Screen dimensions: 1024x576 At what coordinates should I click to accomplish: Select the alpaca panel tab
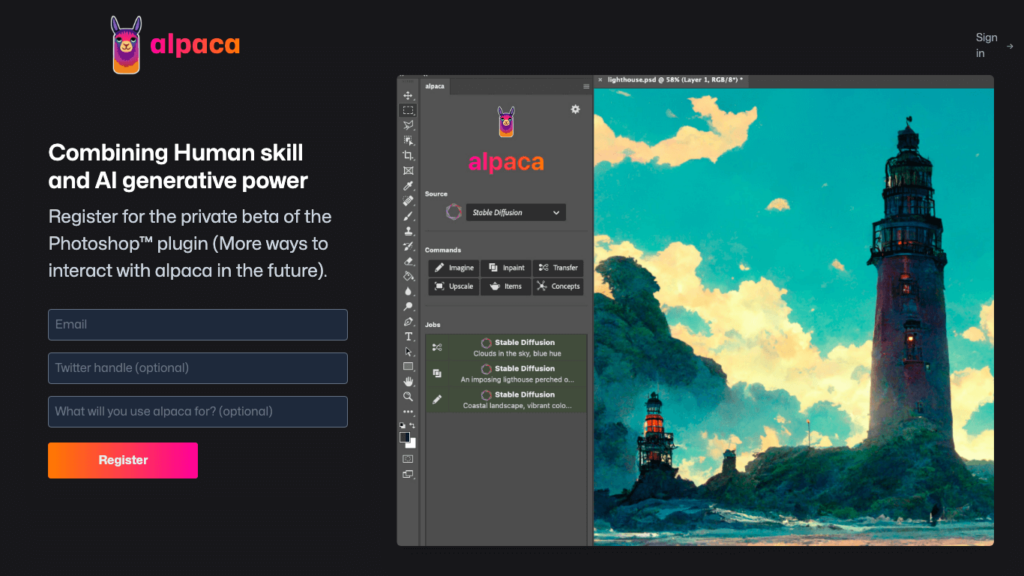pyautogui.click(x=435, y=87)
